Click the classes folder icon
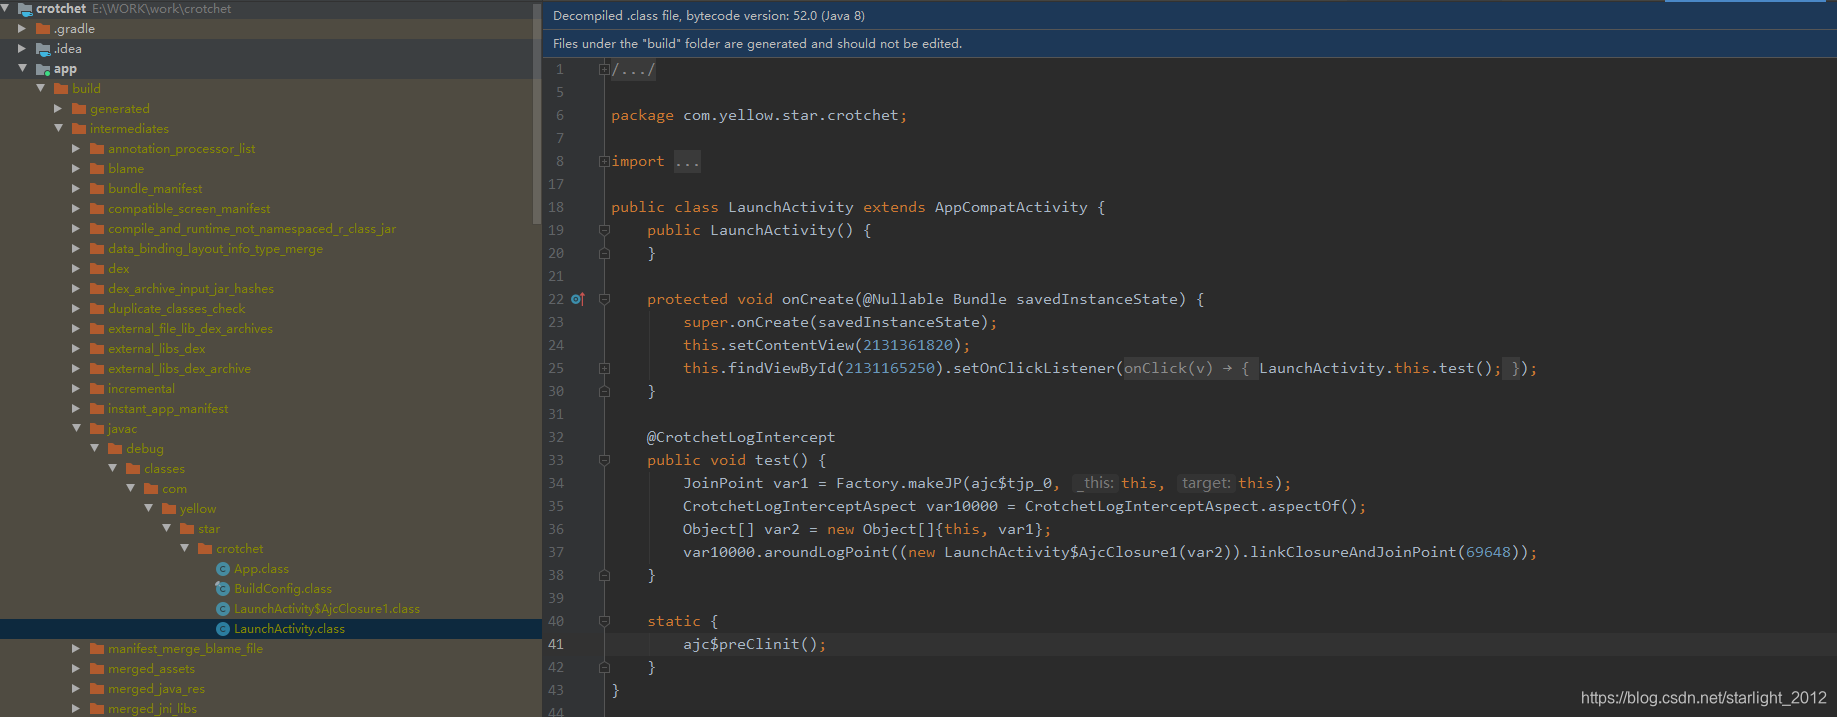 (133, 469)
